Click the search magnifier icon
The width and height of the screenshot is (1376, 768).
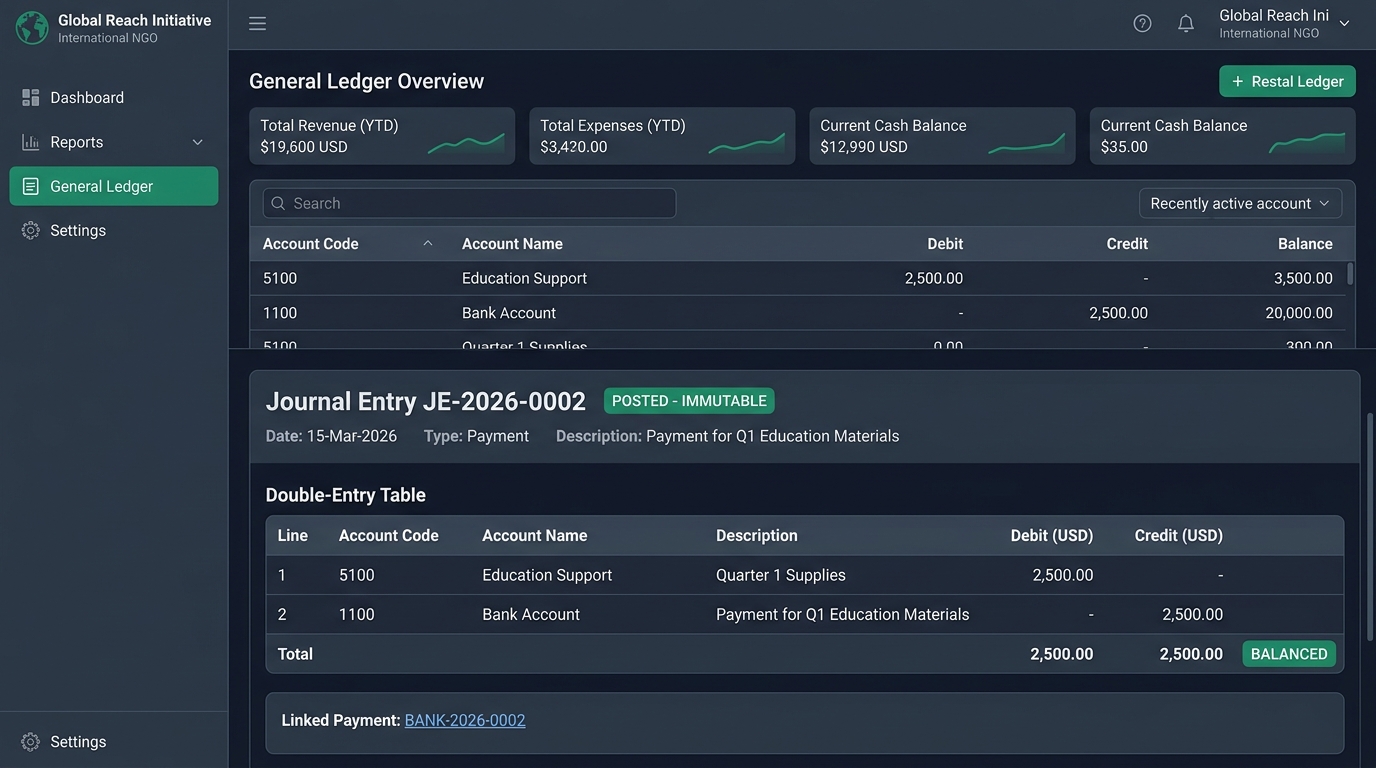click(x=278, y=203)
